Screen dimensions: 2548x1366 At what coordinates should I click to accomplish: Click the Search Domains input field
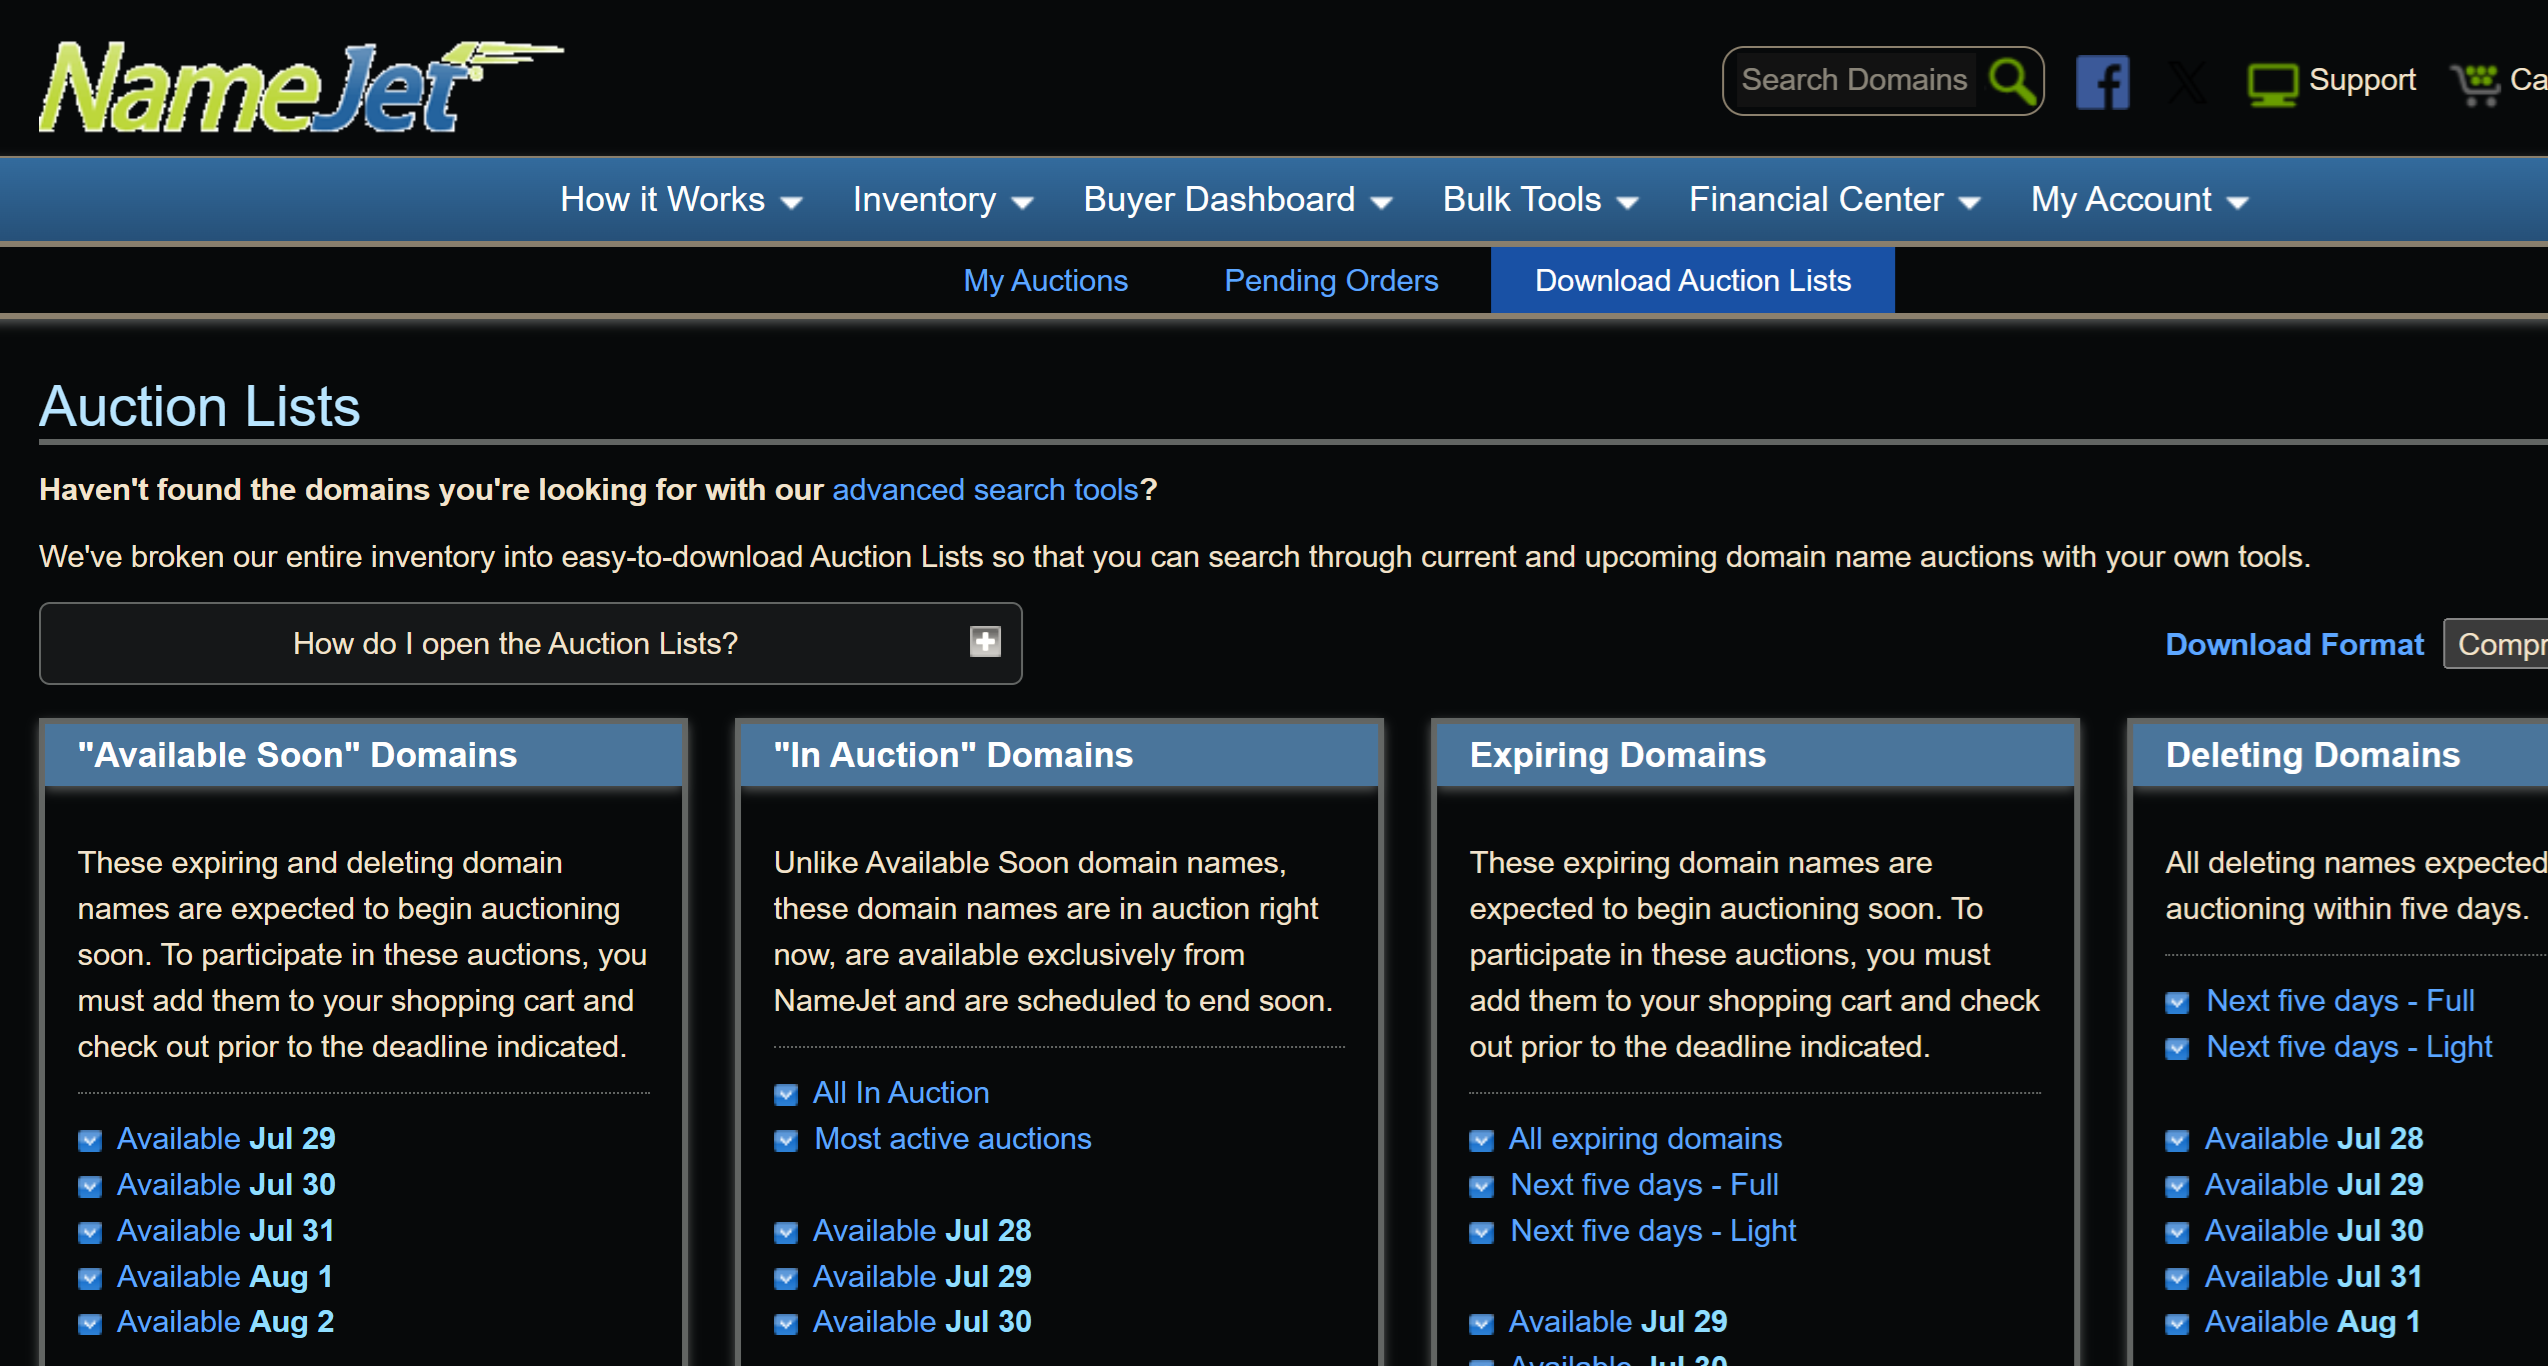(1854, 80)
